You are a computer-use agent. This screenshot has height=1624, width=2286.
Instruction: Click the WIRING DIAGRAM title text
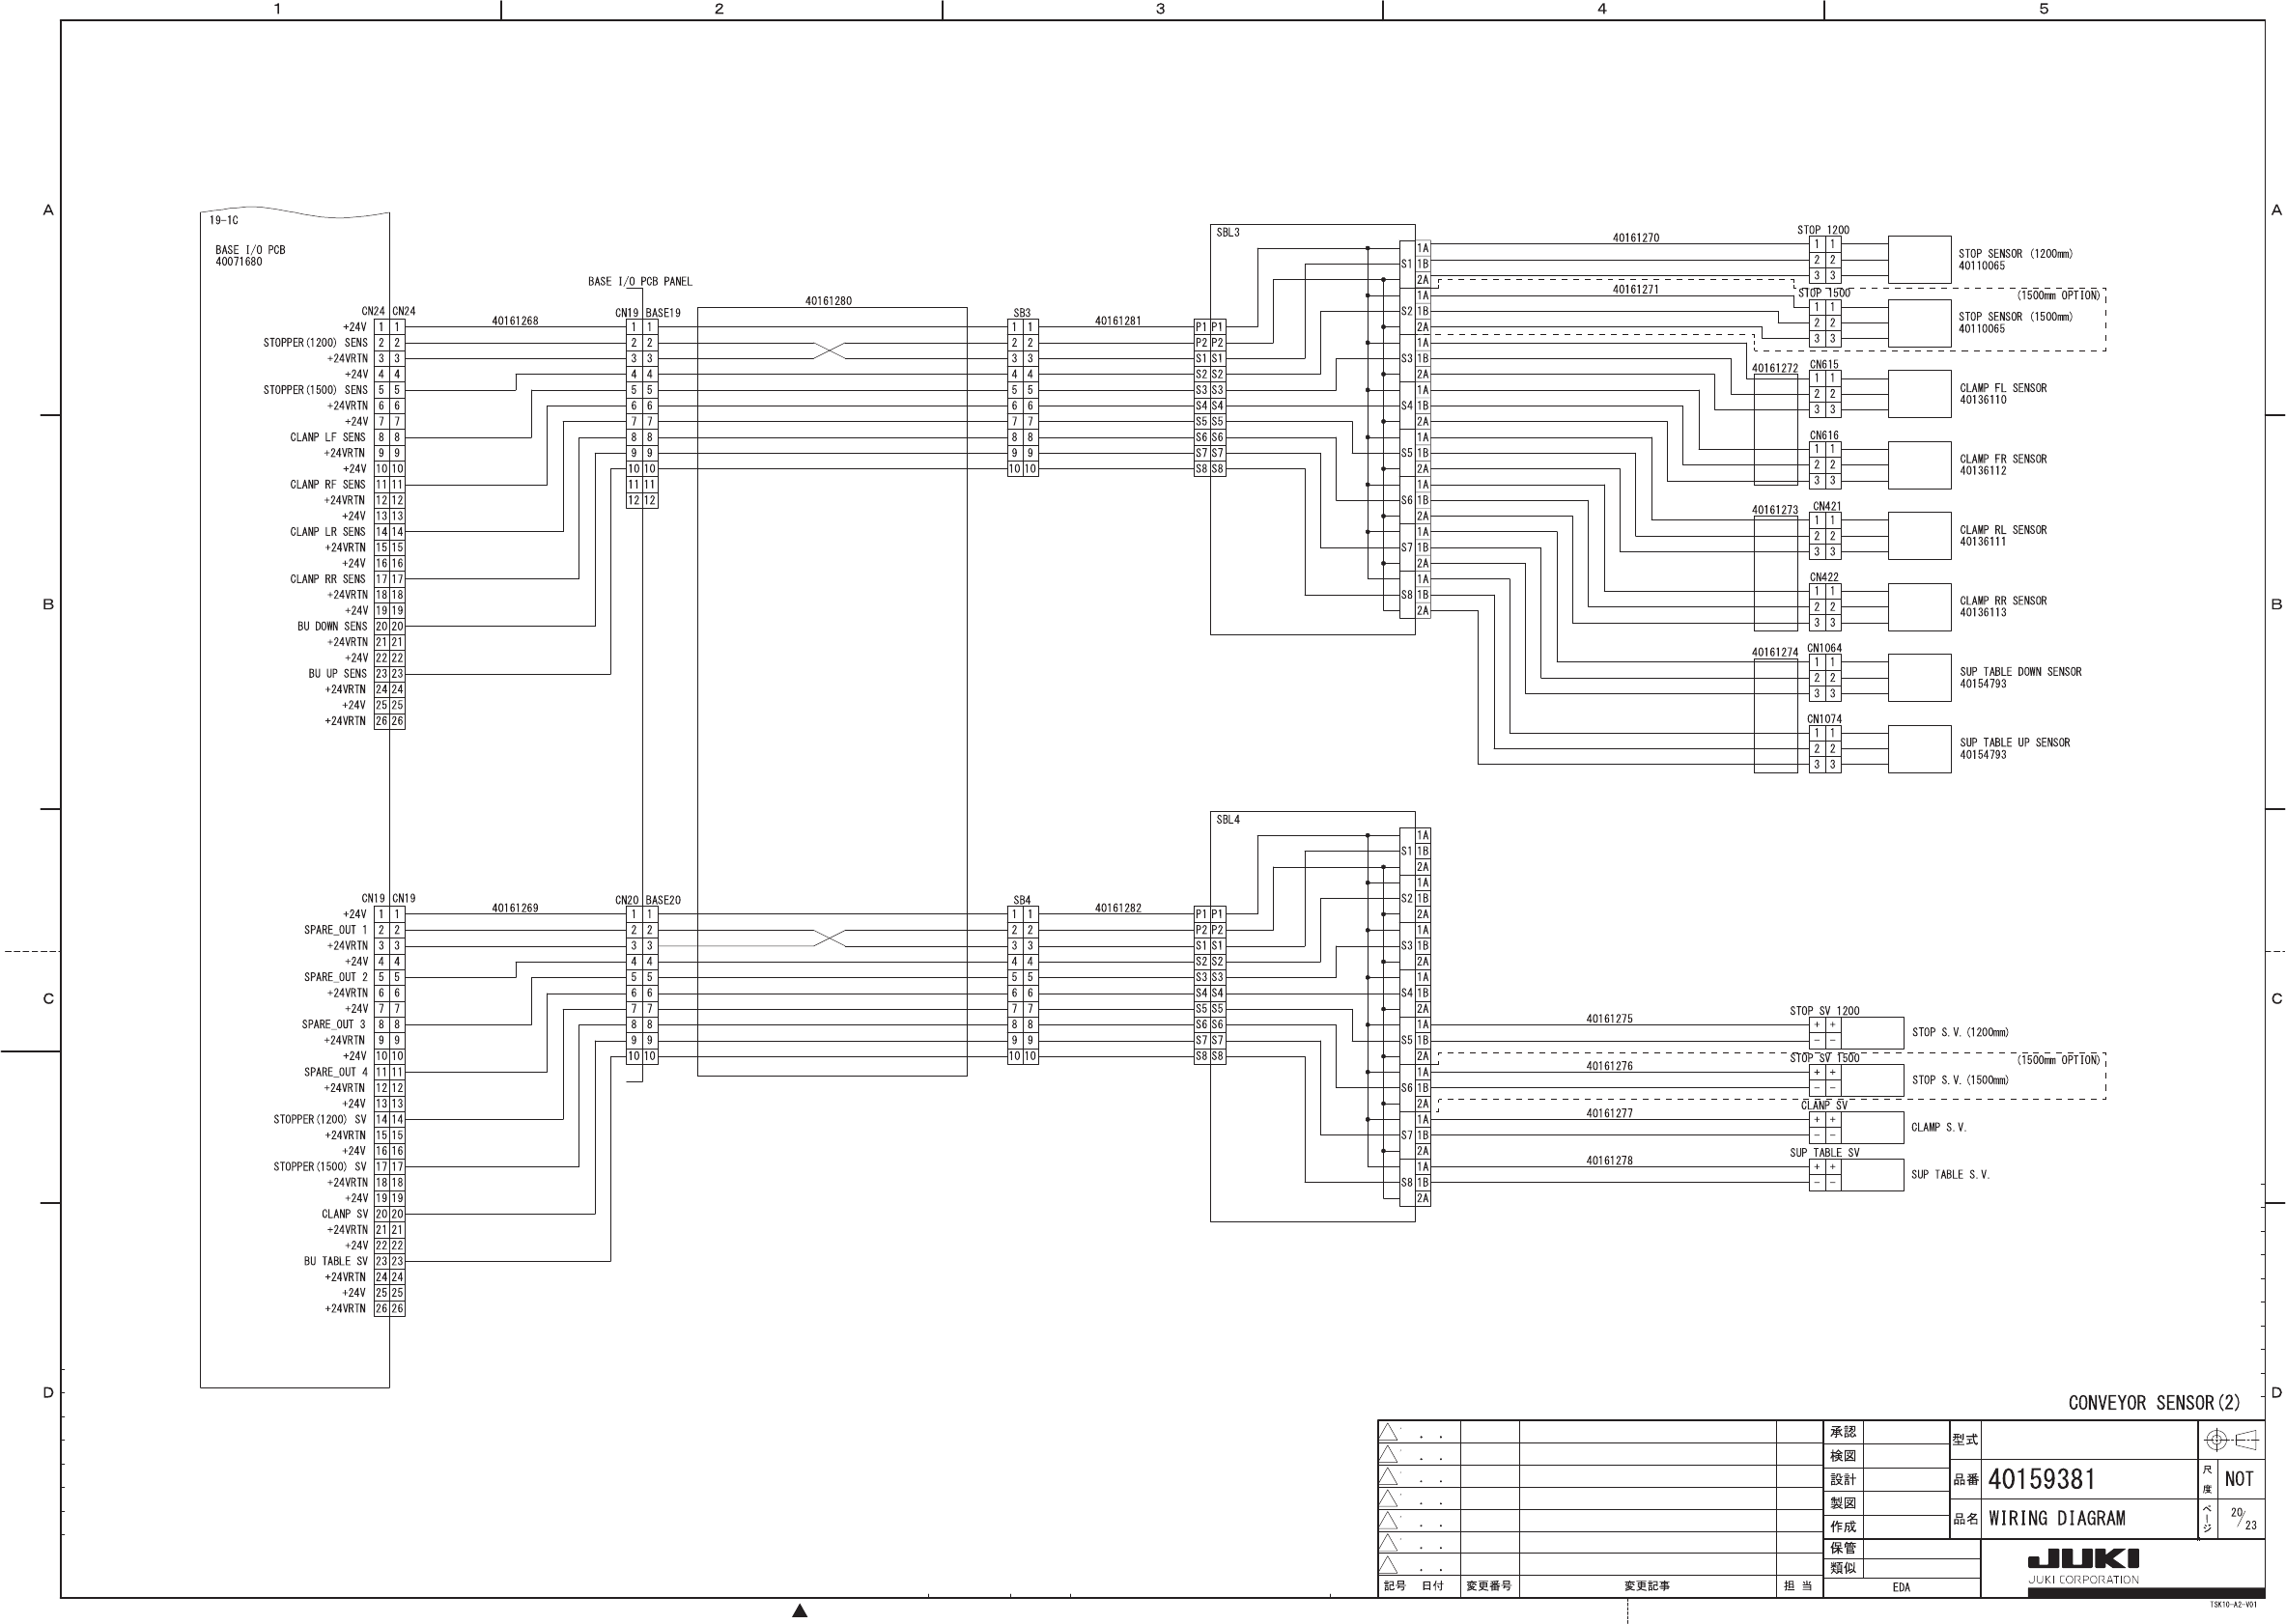pyautogui.click(x=2056, y=1518)
